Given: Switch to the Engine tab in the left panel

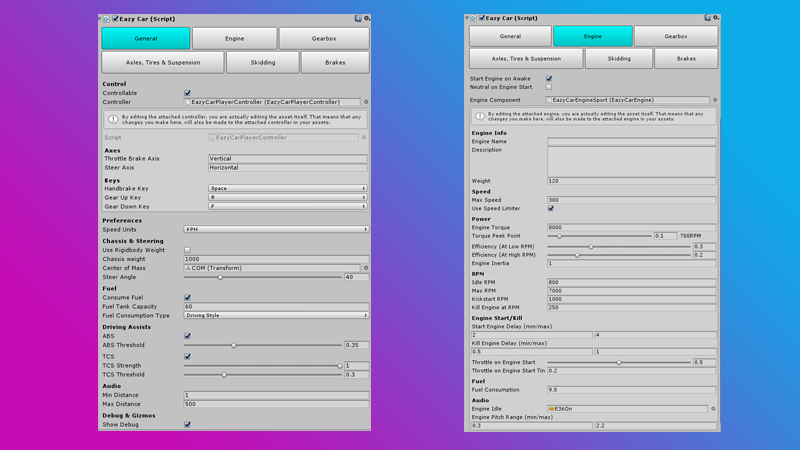Looking at the screenshot, I should [x=235, y=38].
